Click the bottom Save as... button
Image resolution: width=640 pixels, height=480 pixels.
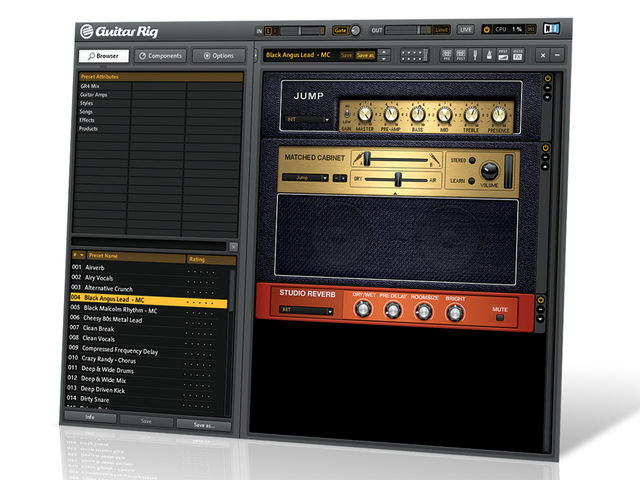point(204,425)
